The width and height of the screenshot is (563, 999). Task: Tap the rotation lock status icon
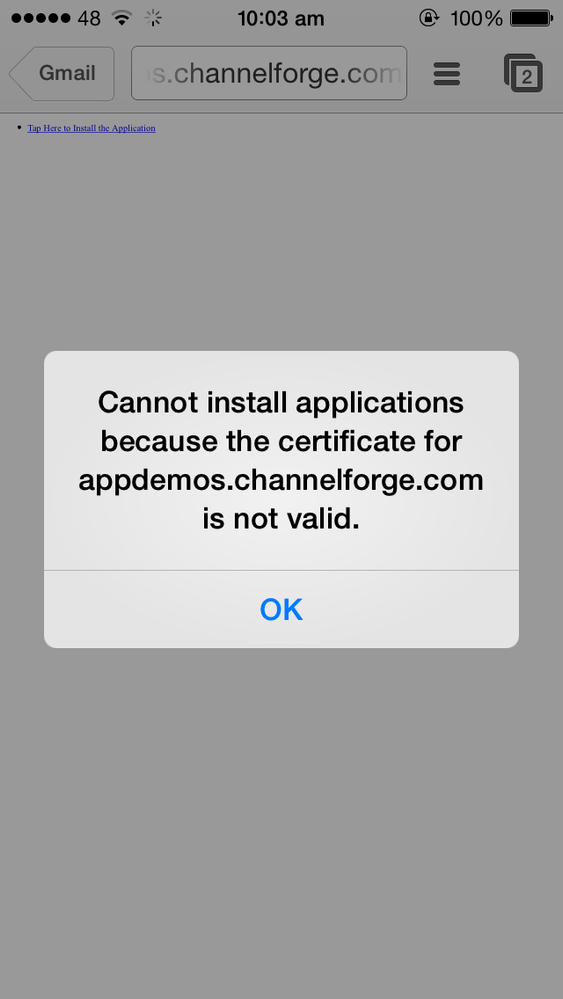pyautogui.click(x=429, y=18)
